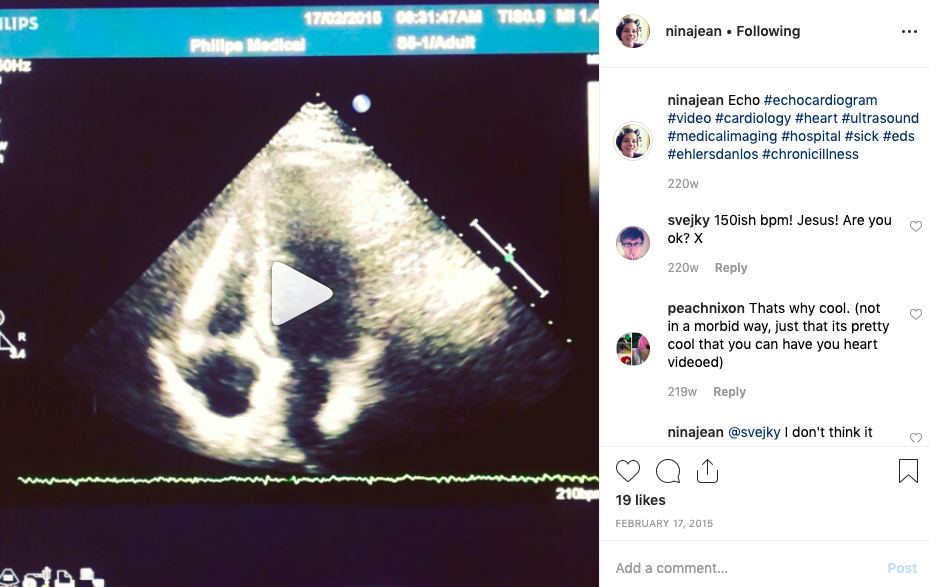Open the #cardiology hashtag
The image size is (929, 587).
753,118
